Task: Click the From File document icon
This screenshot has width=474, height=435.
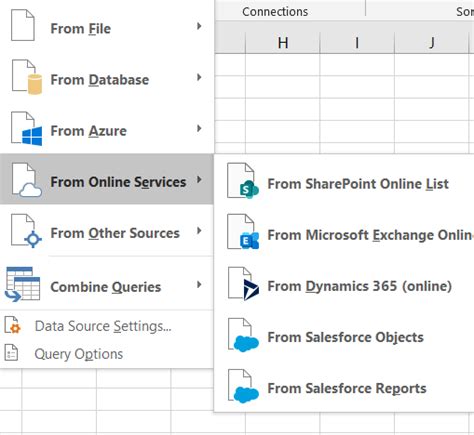Action: pyautogui.click(x=23, y=25)
